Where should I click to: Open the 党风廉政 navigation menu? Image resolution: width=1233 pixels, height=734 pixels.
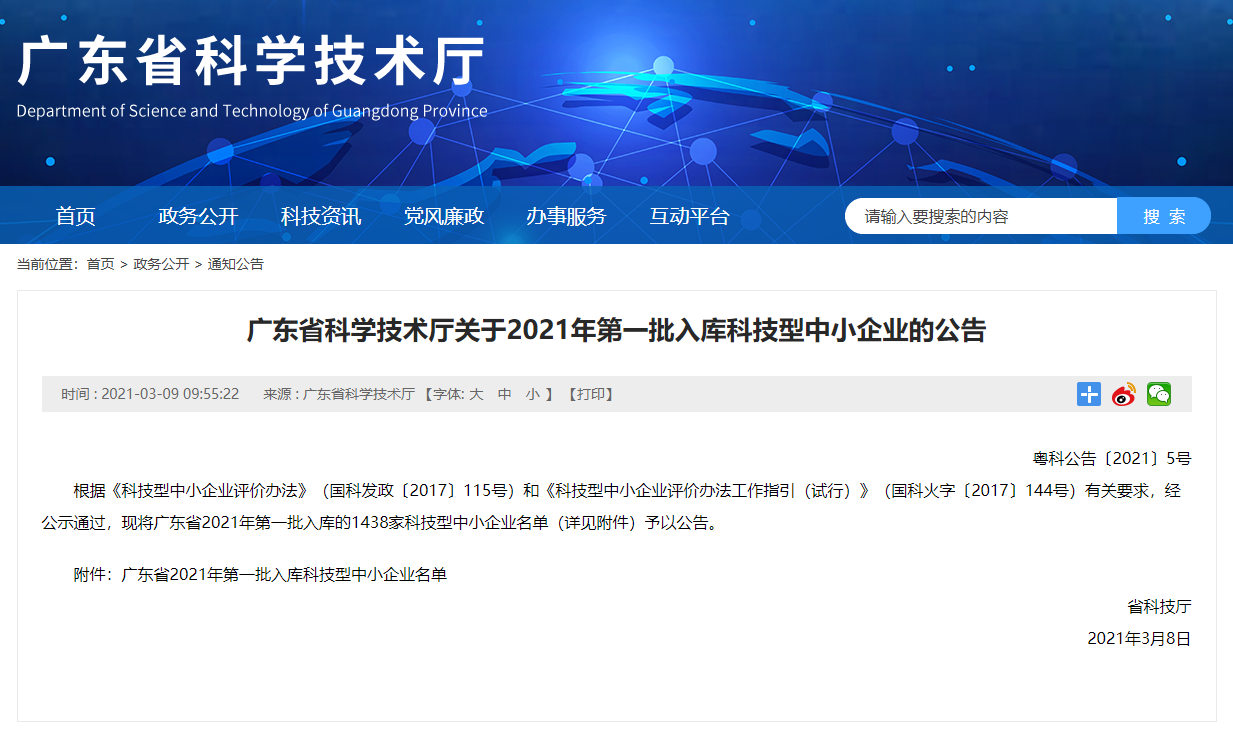click(x=444, y=215)
